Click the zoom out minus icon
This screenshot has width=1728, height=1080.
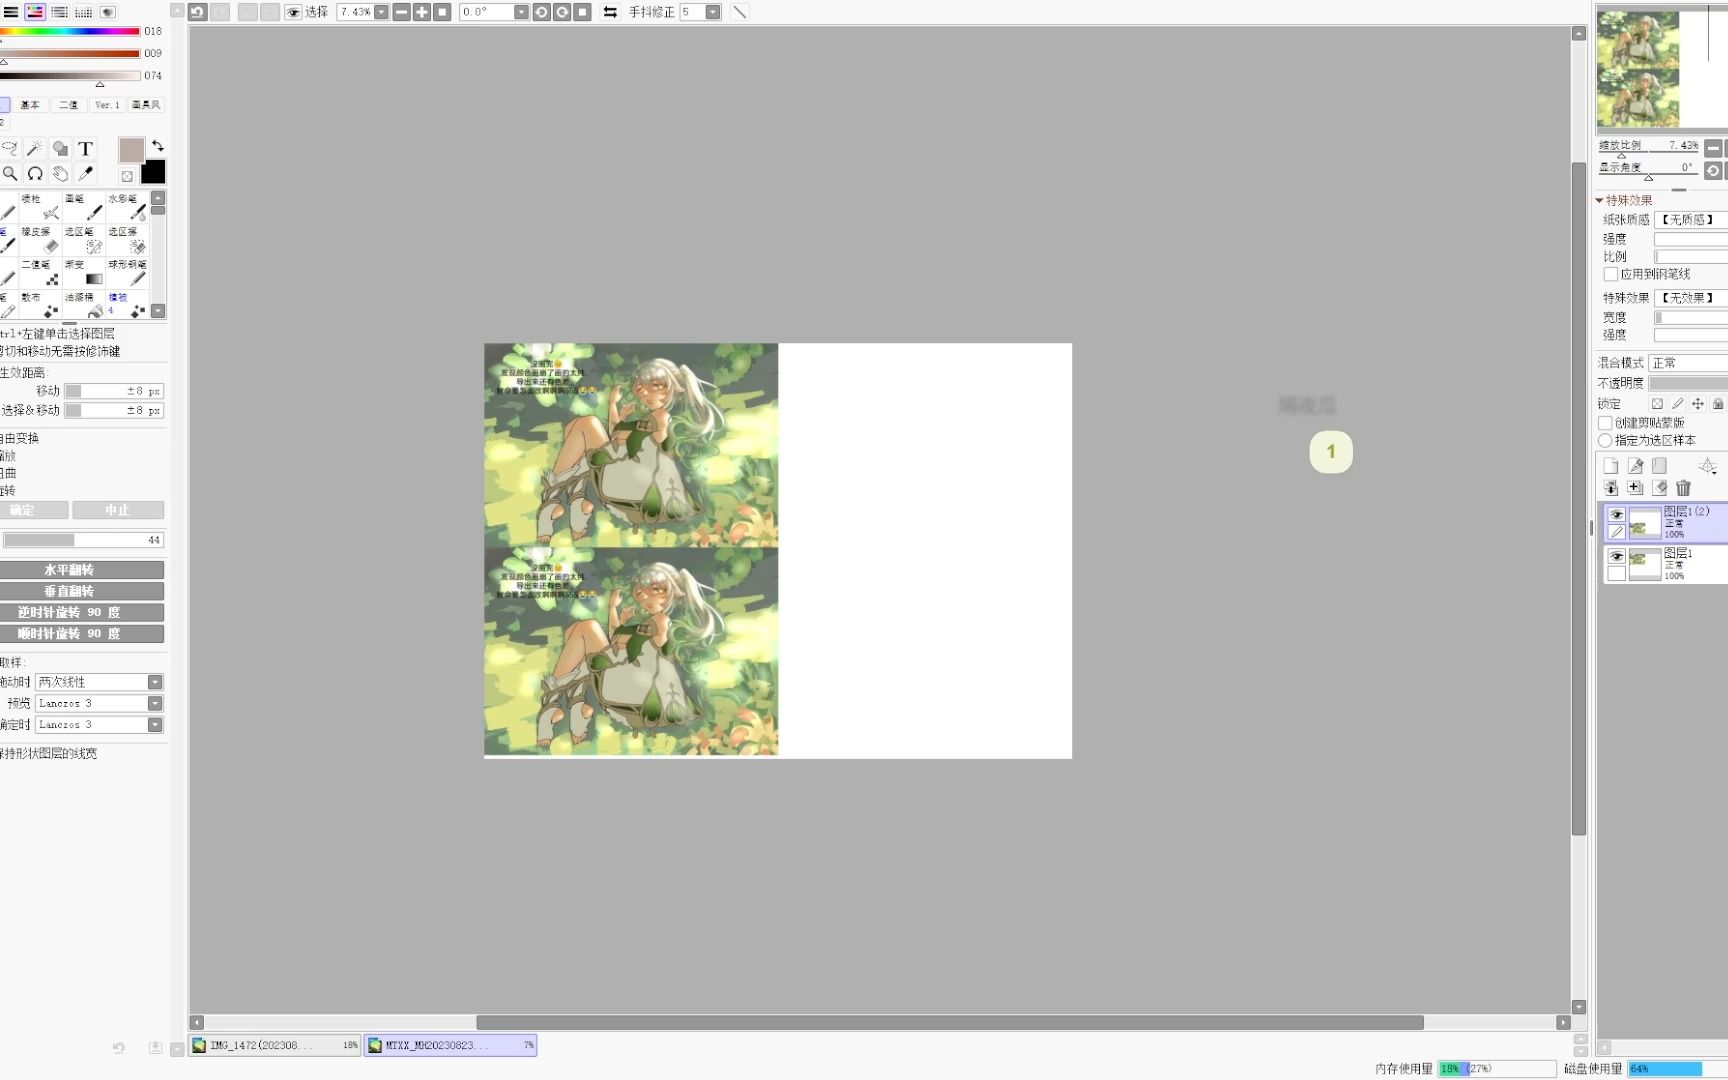click(x=401, y=12)
